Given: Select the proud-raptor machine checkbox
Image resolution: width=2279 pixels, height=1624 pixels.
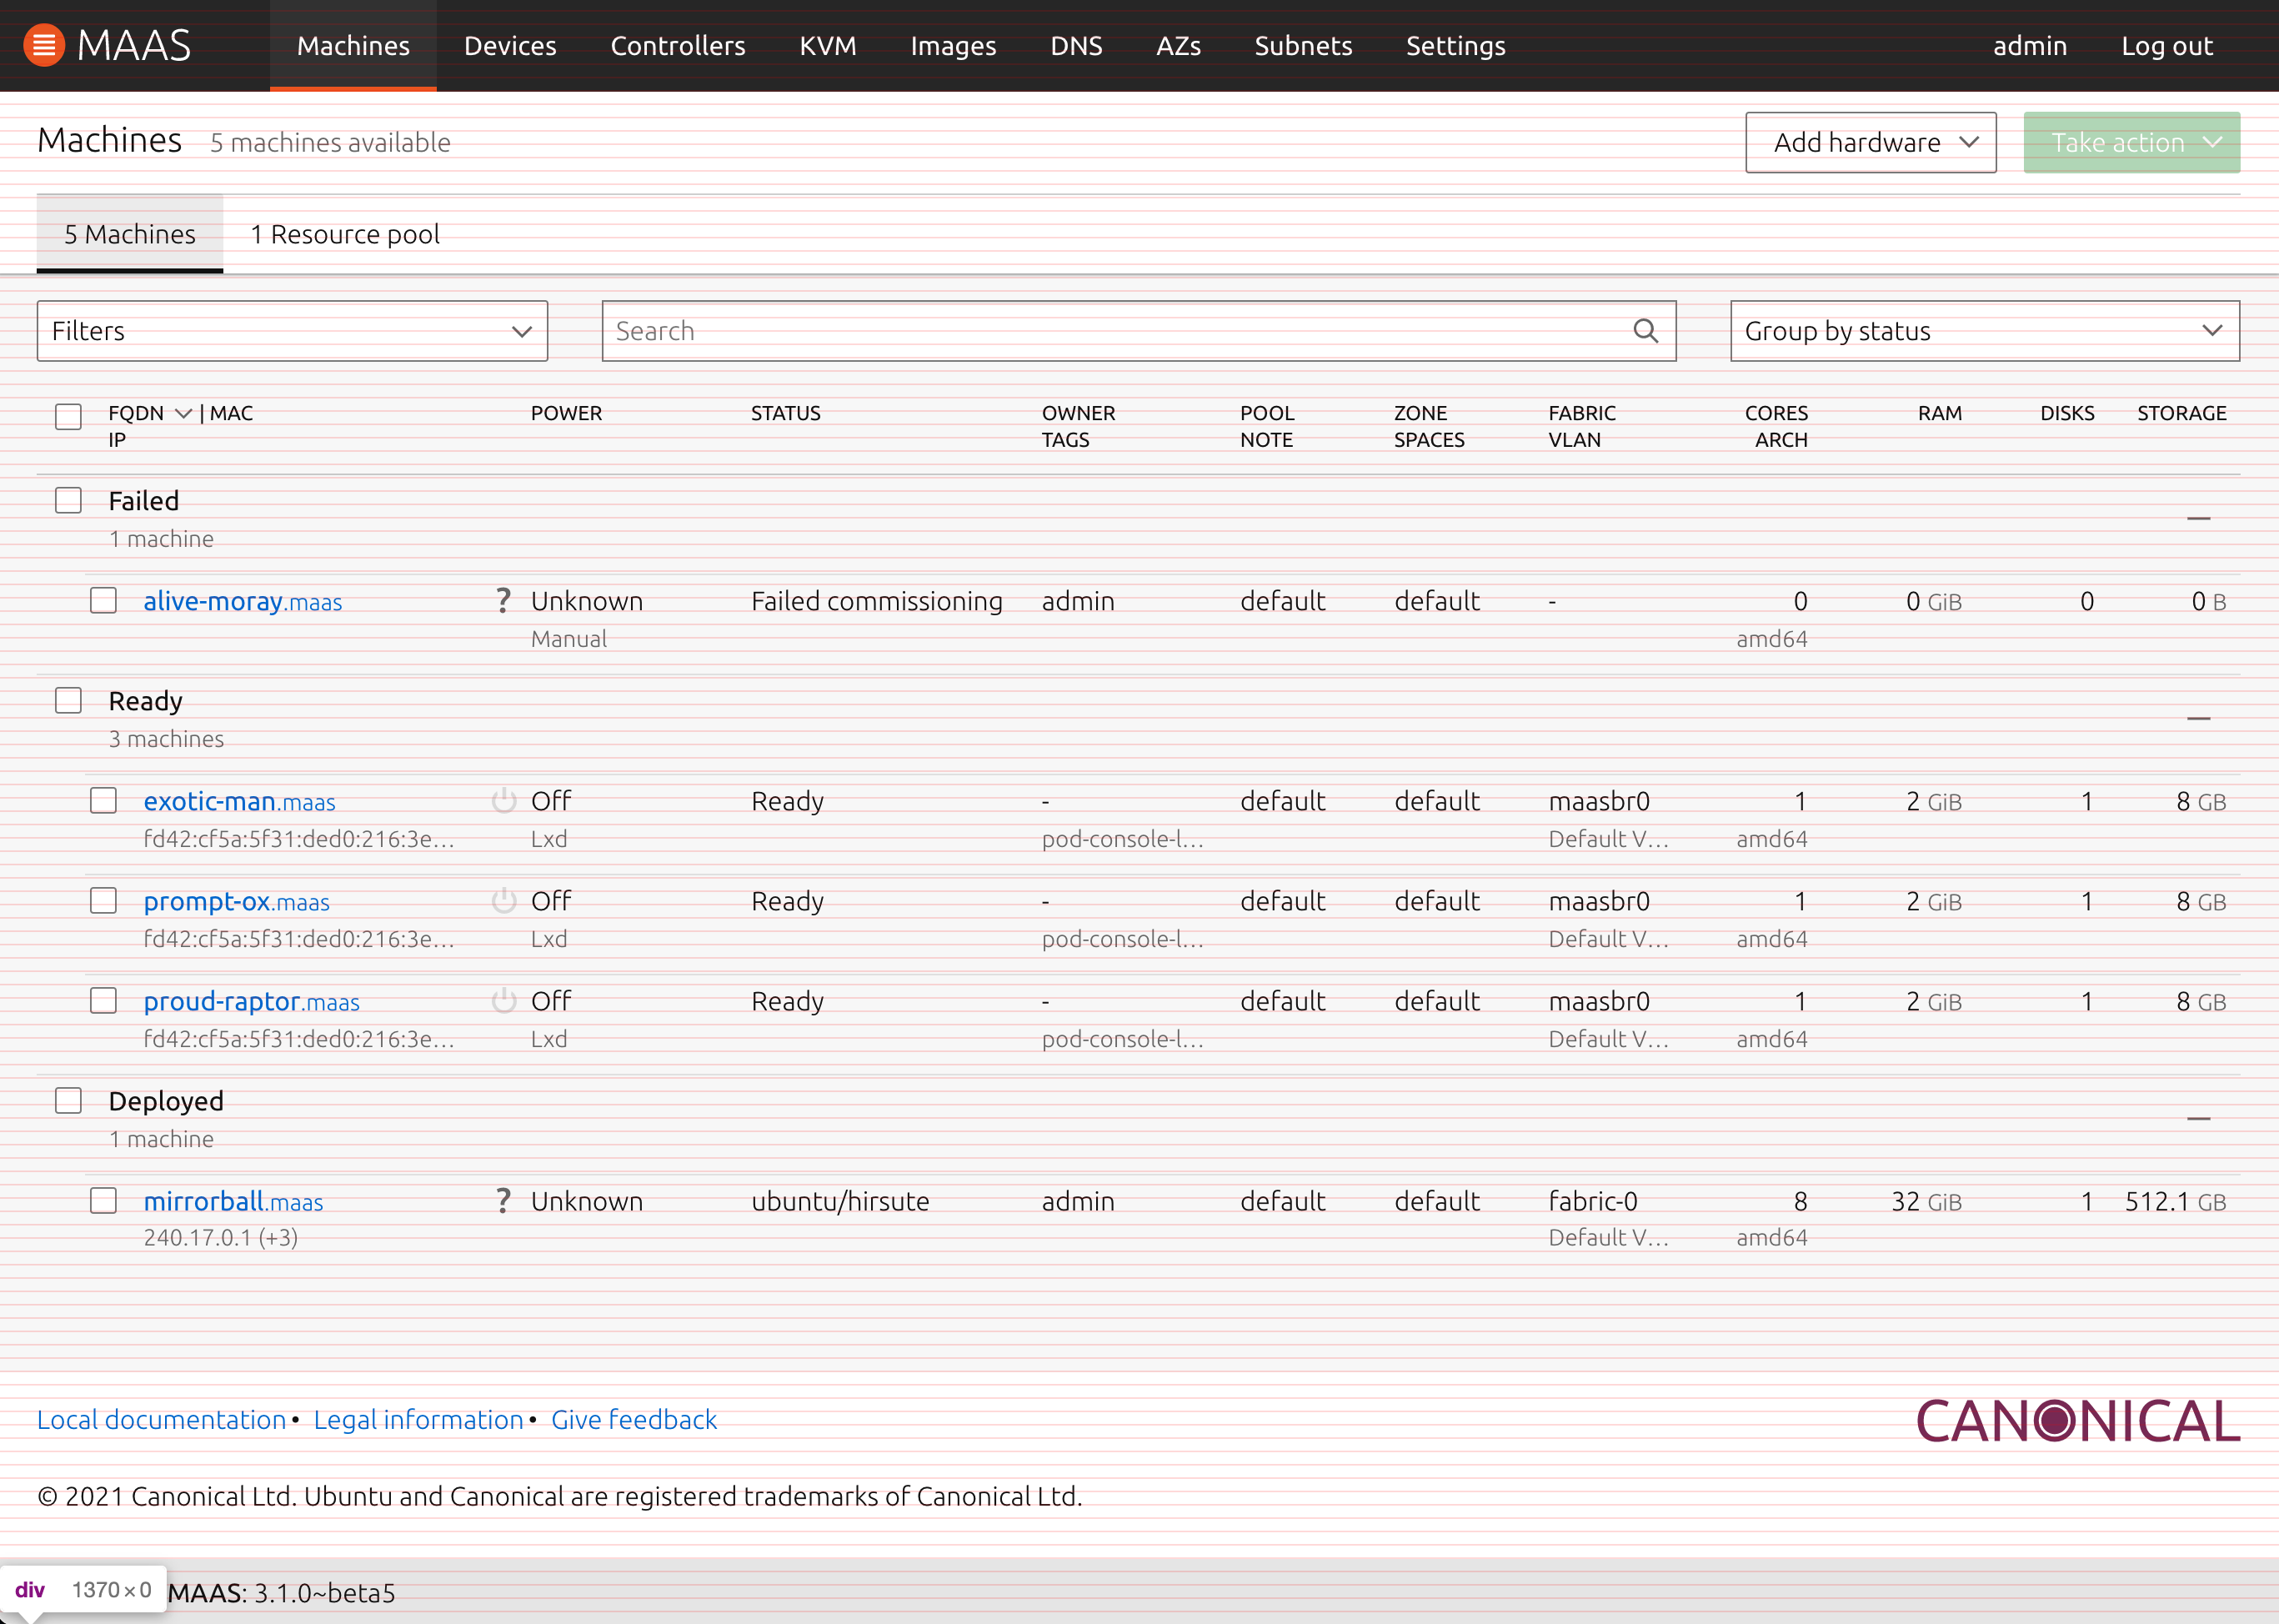Looking at the screenshot, I should tap(103, 1000).
